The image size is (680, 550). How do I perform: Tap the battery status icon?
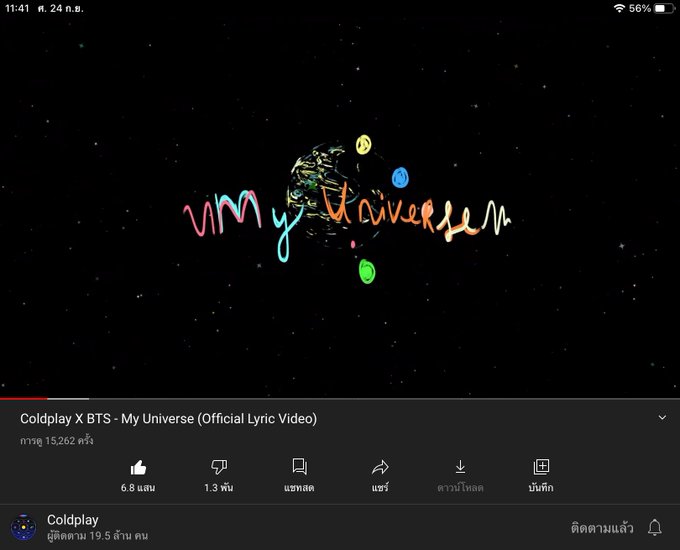pos(664,8)
